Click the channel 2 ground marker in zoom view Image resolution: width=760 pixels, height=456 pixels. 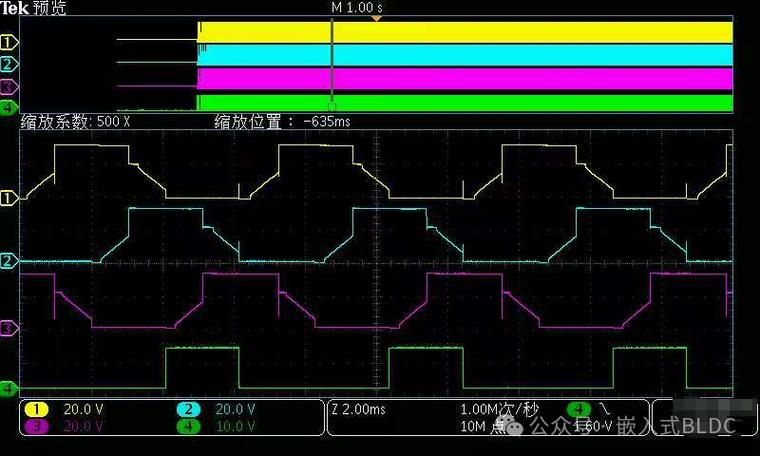9,262
